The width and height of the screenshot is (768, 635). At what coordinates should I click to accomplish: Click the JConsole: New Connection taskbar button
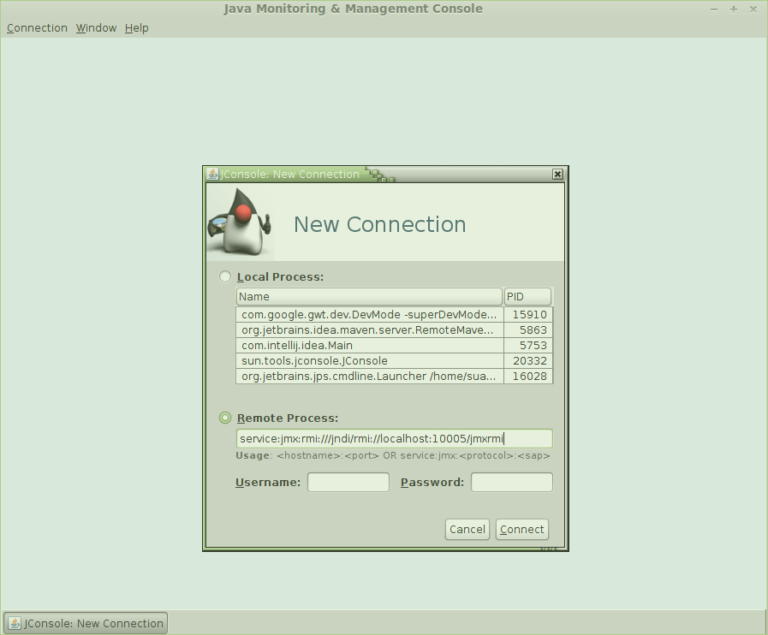86,623
